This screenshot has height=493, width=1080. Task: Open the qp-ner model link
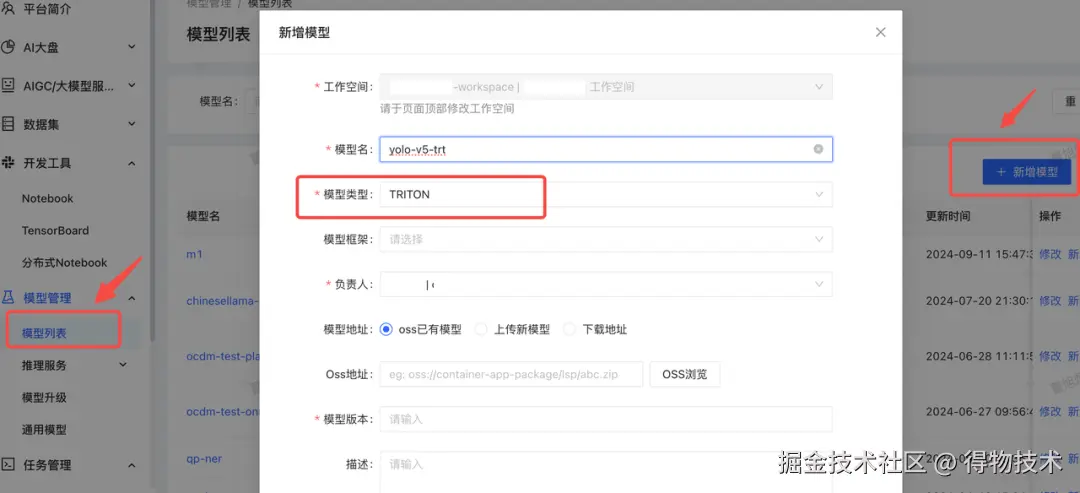(x=204, y=458)
